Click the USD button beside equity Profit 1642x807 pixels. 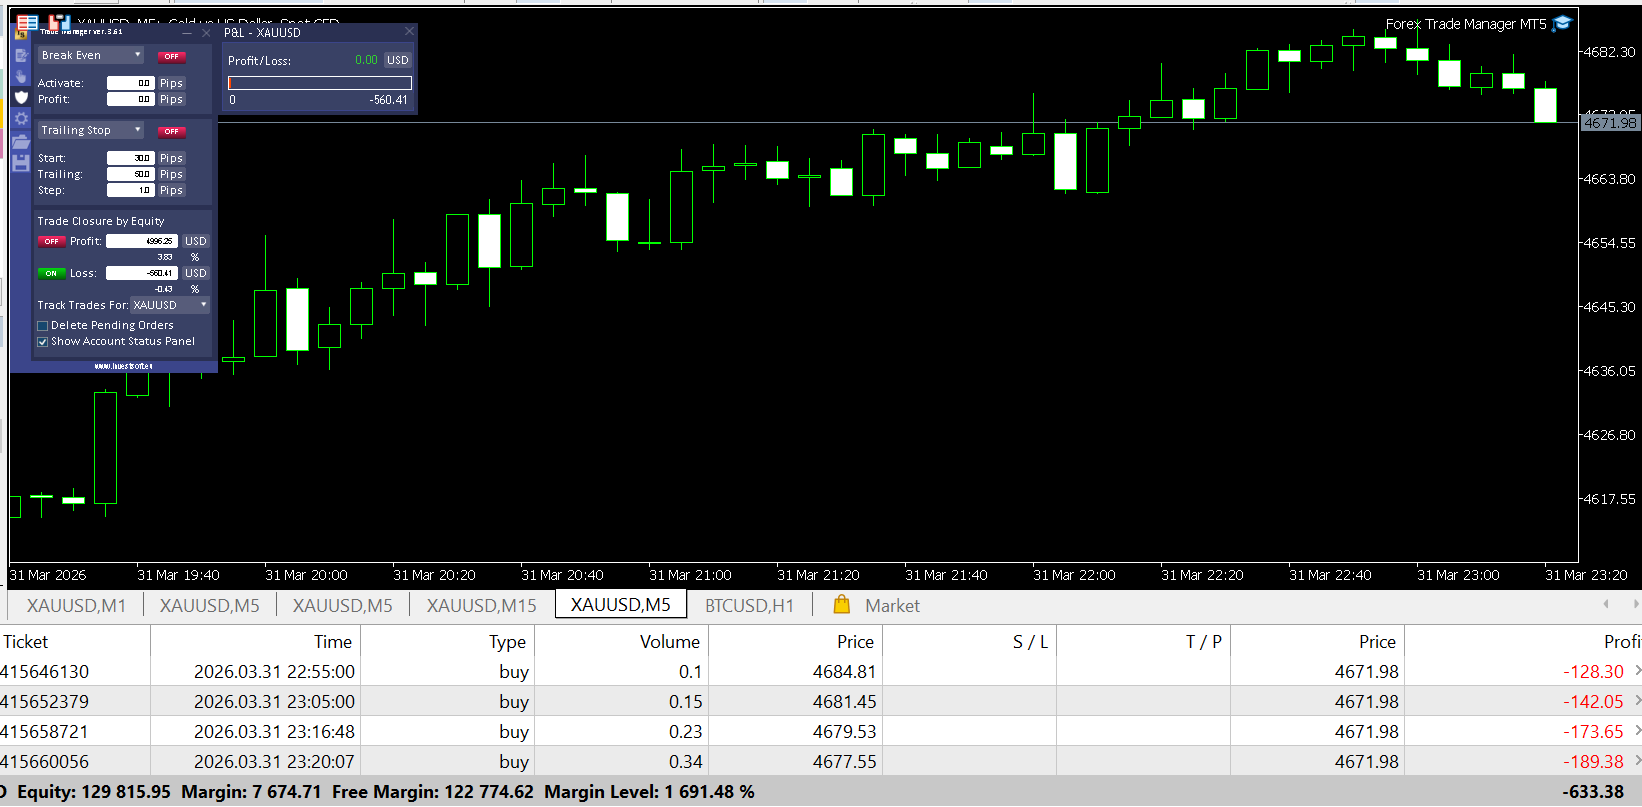[196, 241]
